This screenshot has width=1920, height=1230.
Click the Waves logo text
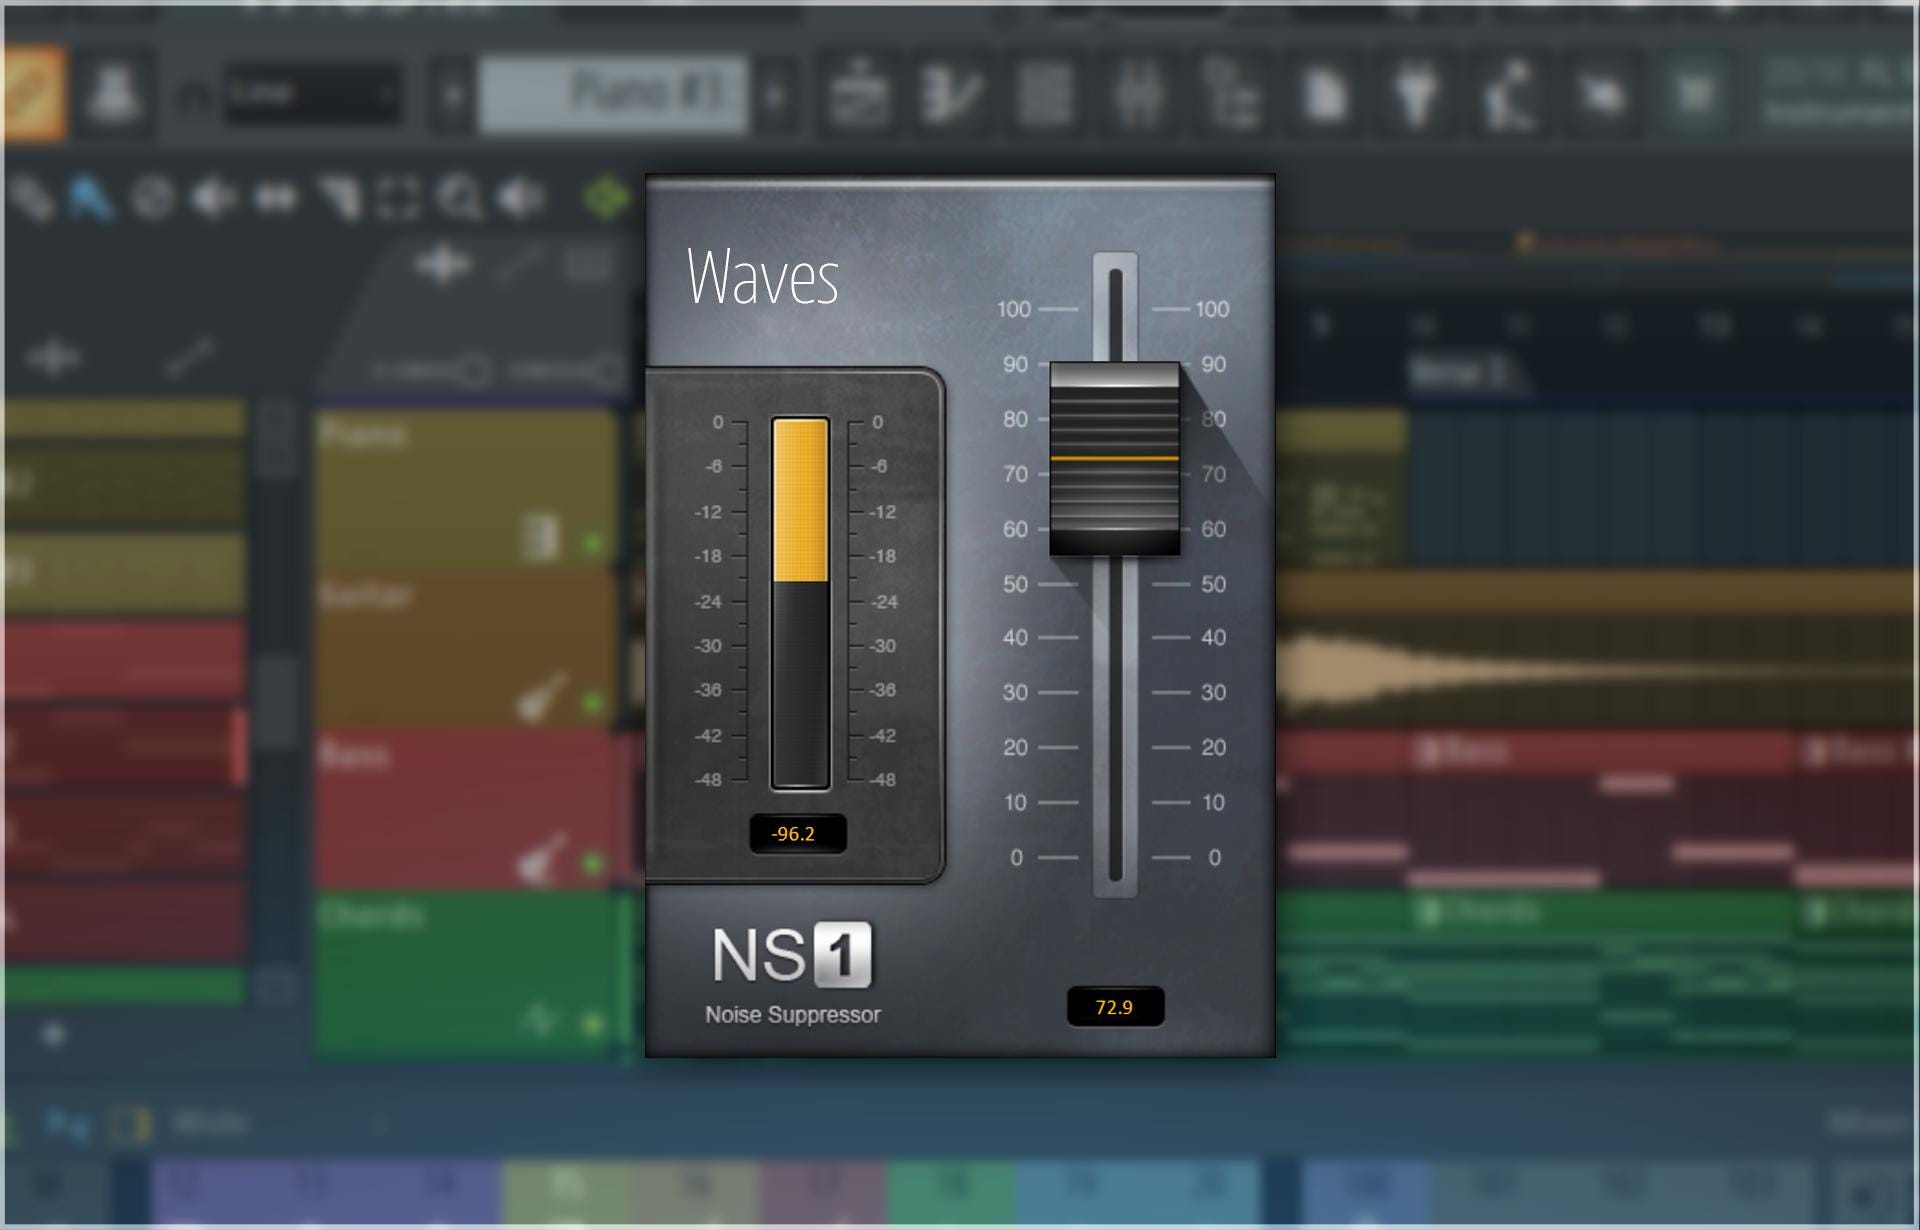point(763,277)
